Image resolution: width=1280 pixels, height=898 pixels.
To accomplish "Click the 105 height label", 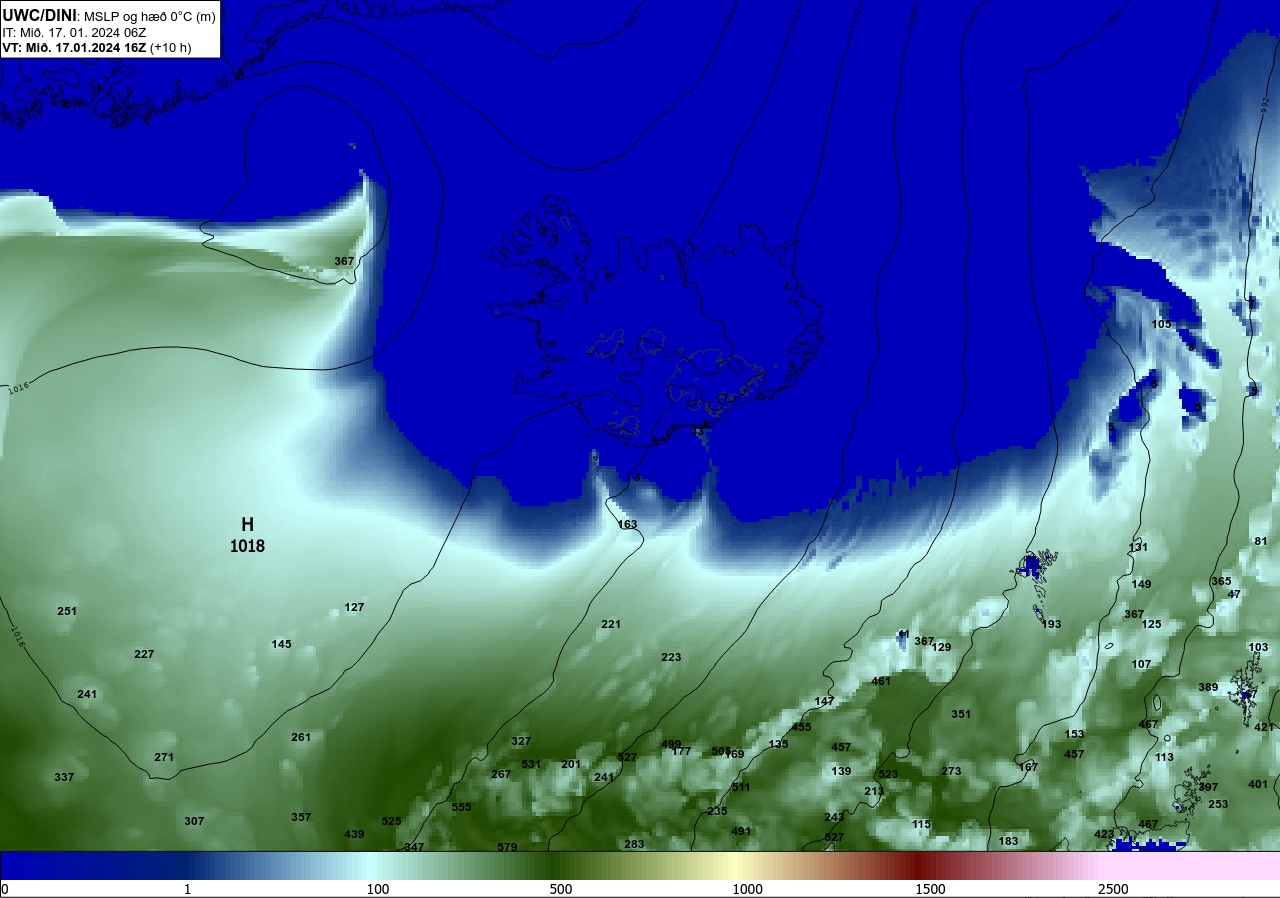I will click(x=1161, y=324).
